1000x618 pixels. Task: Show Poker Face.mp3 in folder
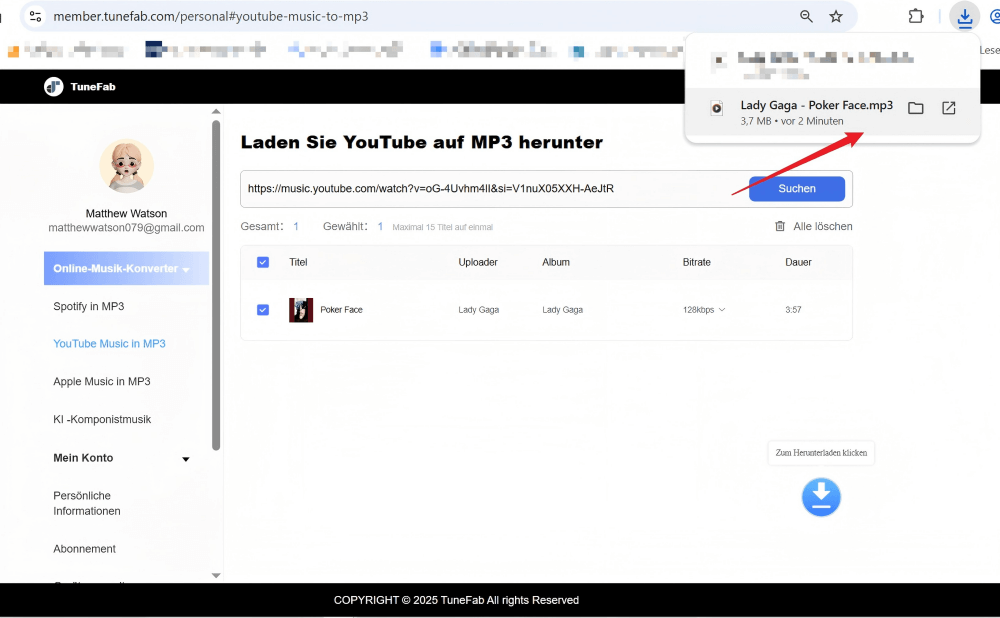(x=916, y=108)
